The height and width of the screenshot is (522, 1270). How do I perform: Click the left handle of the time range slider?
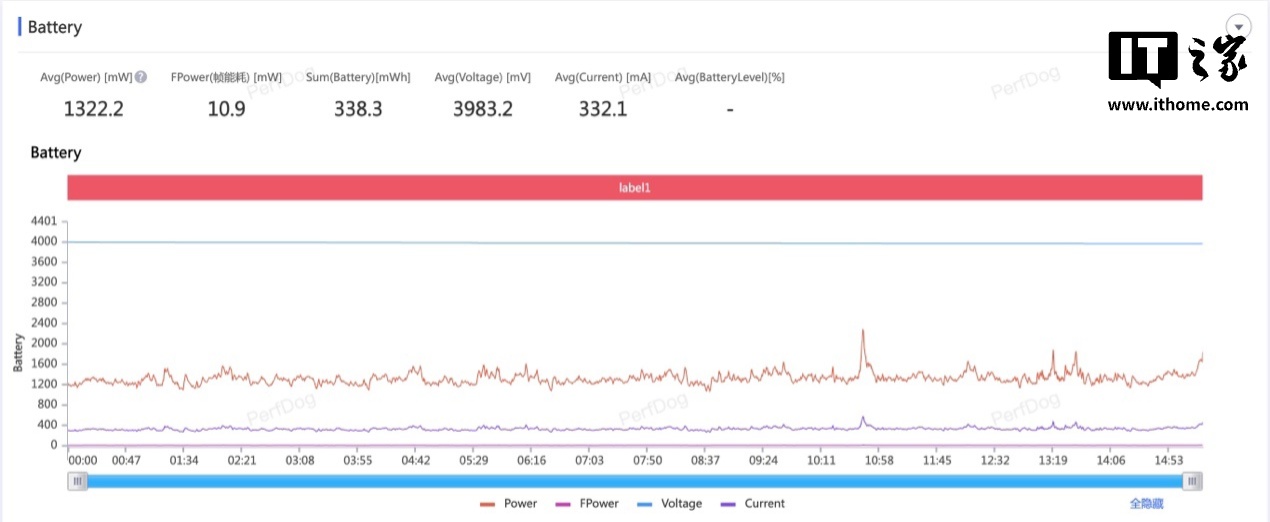click(x=77, y=482)
